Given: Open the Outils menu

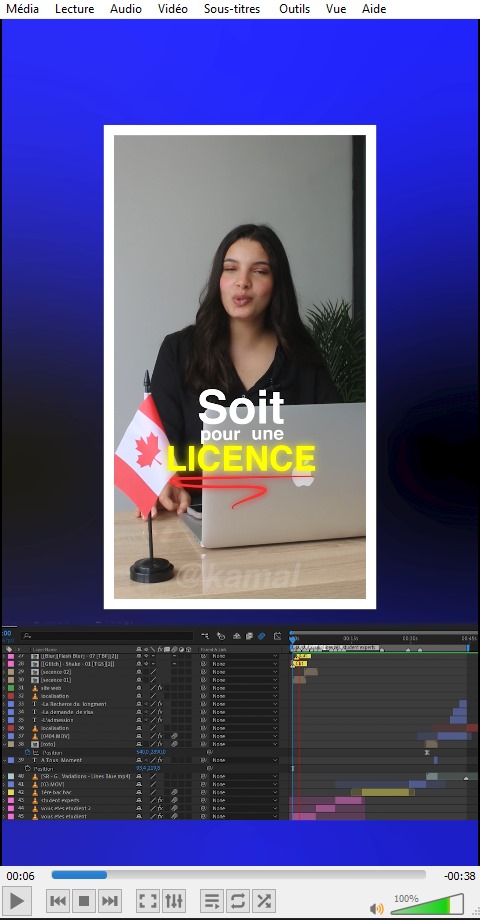Looking at the screenshot, I should pos(295,9).
